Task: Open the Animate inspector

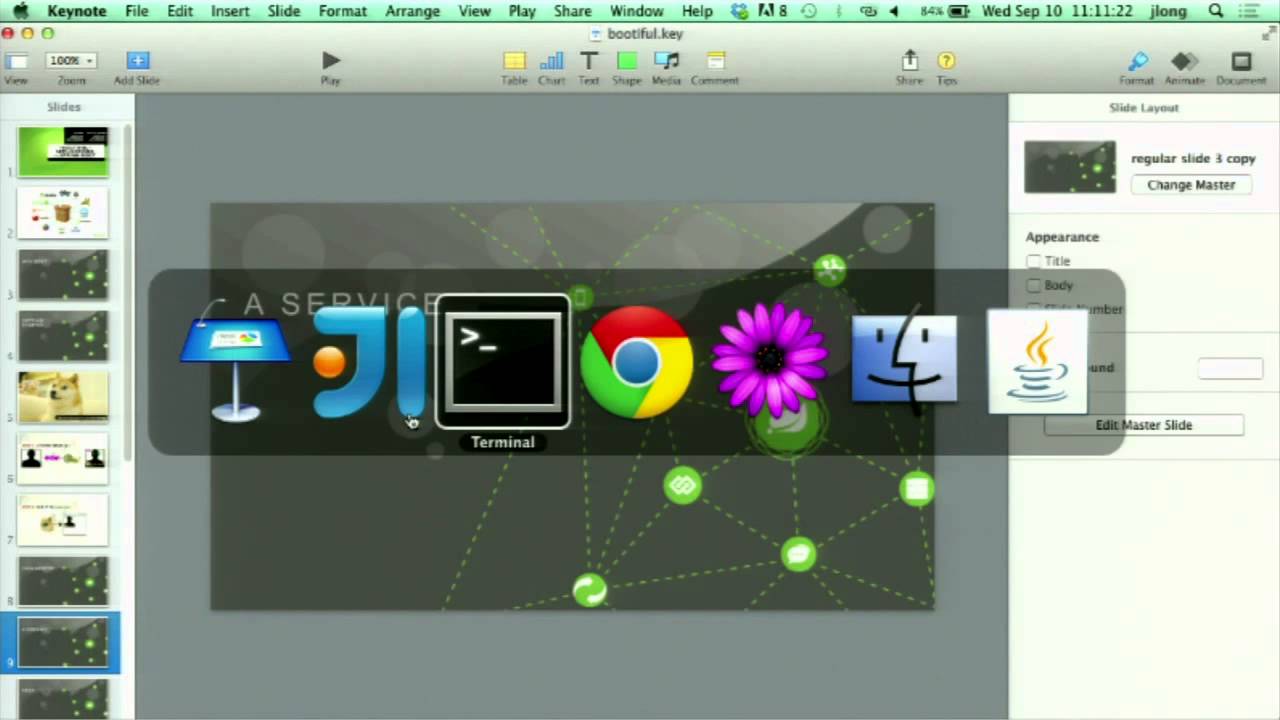Action: [x=1184, y=62]
